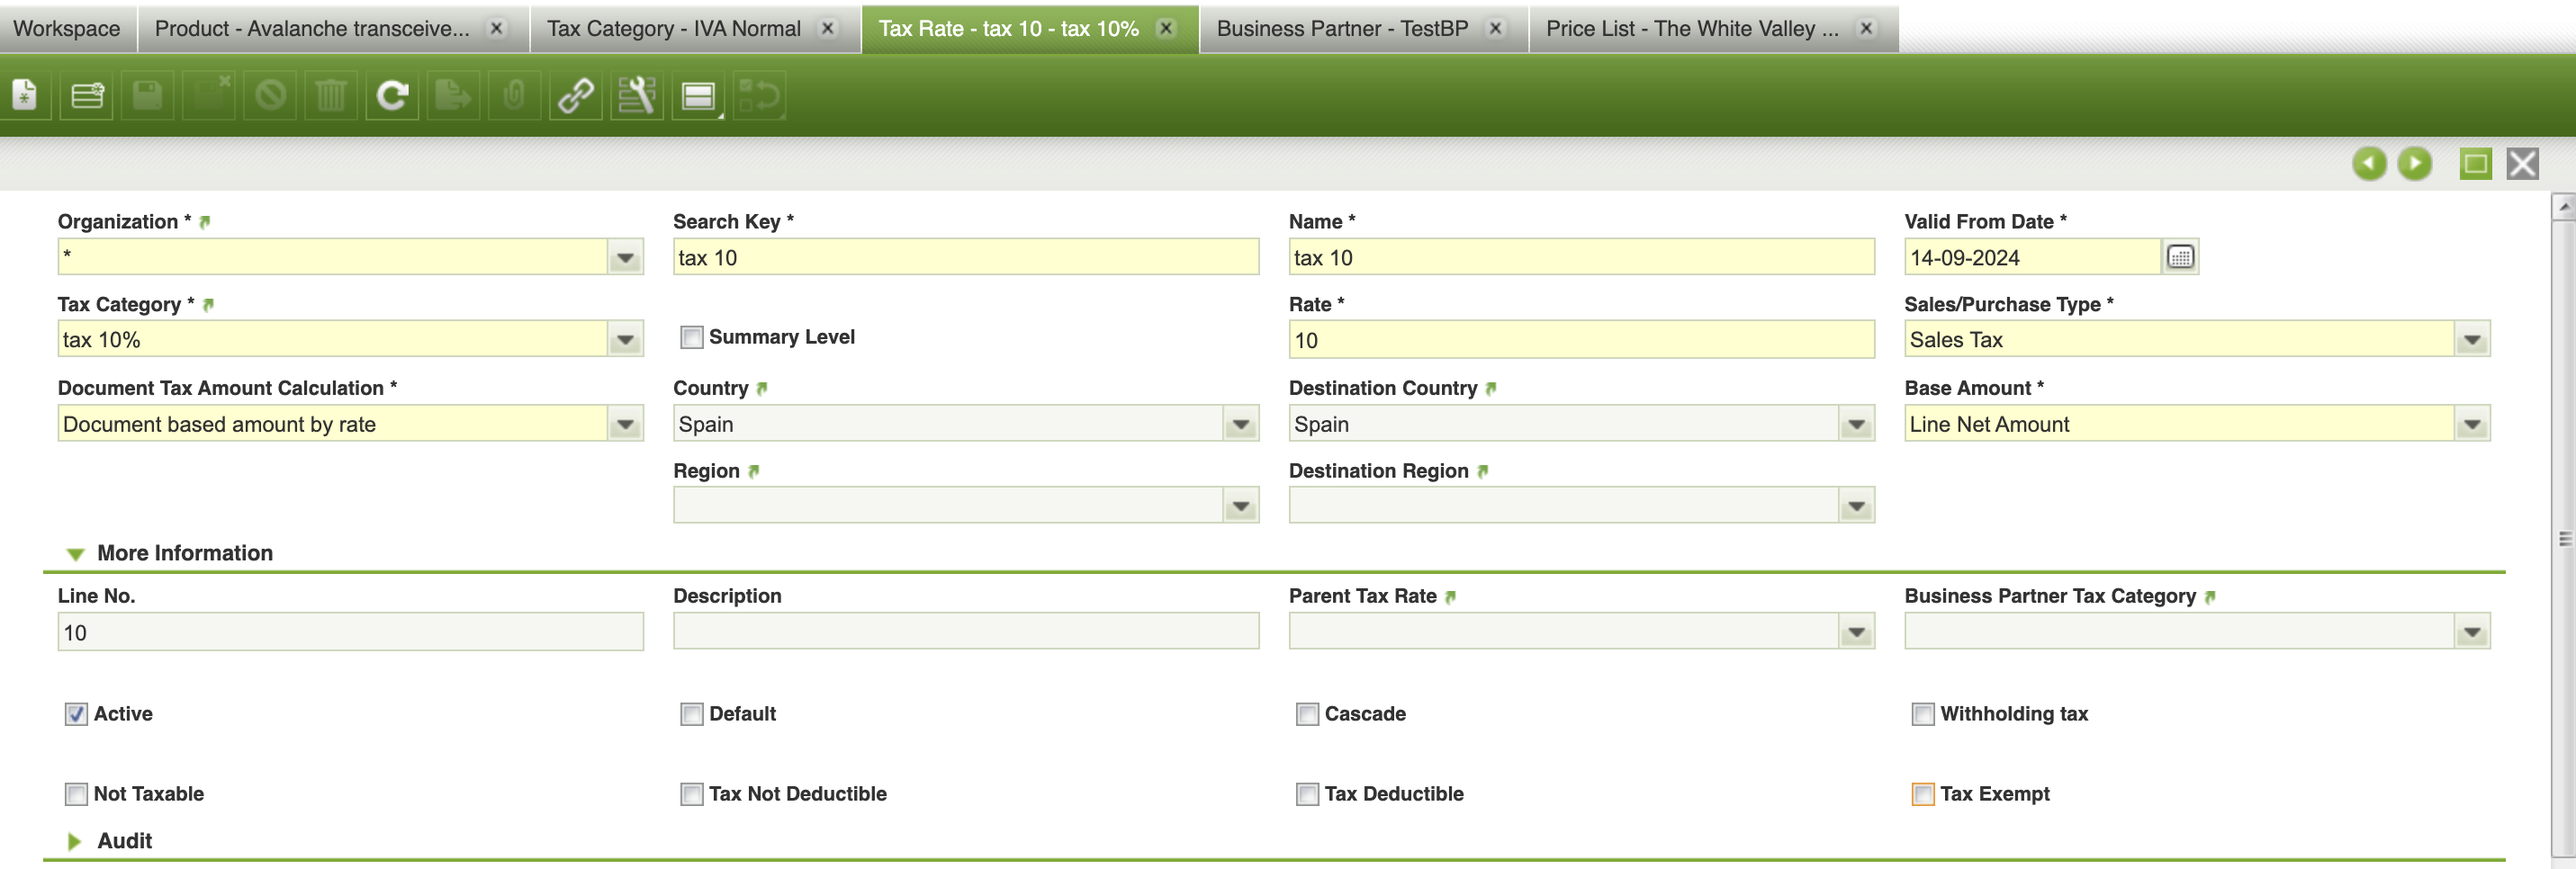The width and height of the screenshot is (2576, 869).
Task: Switch to the Business Partner - TestBP tab
Action: click(x=1341, y=28)
